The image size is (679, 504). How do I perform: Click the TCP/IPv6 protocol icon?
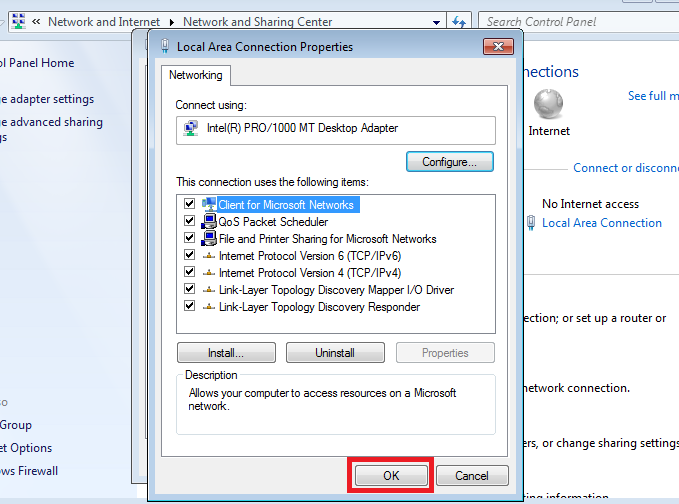coord(209,255)
